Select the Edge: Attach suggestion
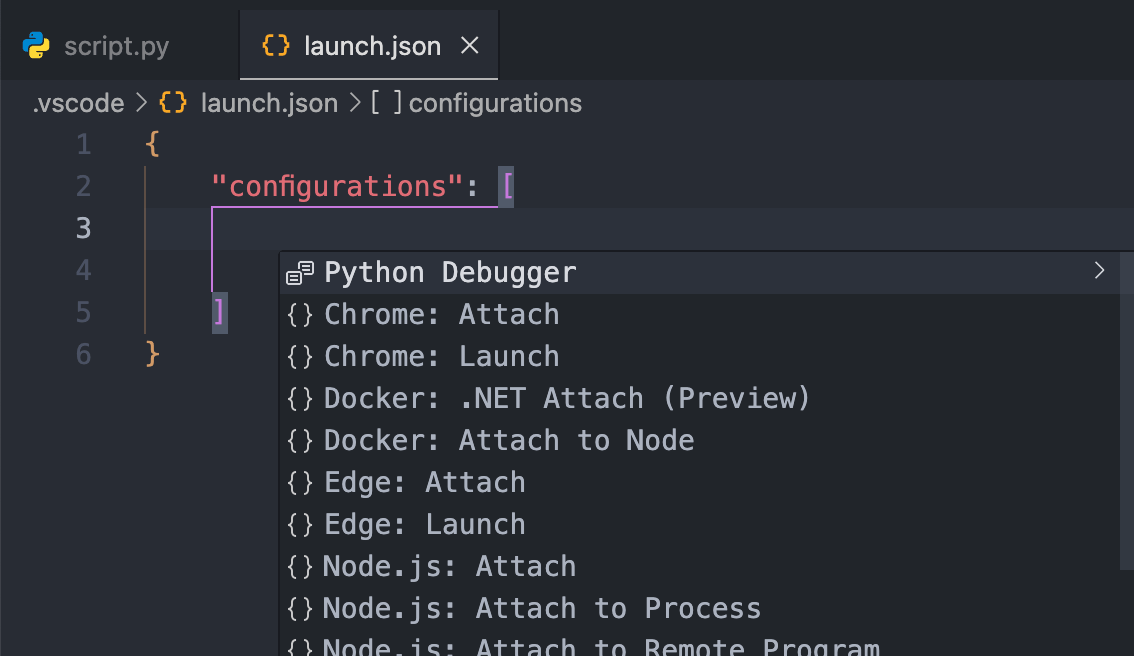 (x=424, y=483)
